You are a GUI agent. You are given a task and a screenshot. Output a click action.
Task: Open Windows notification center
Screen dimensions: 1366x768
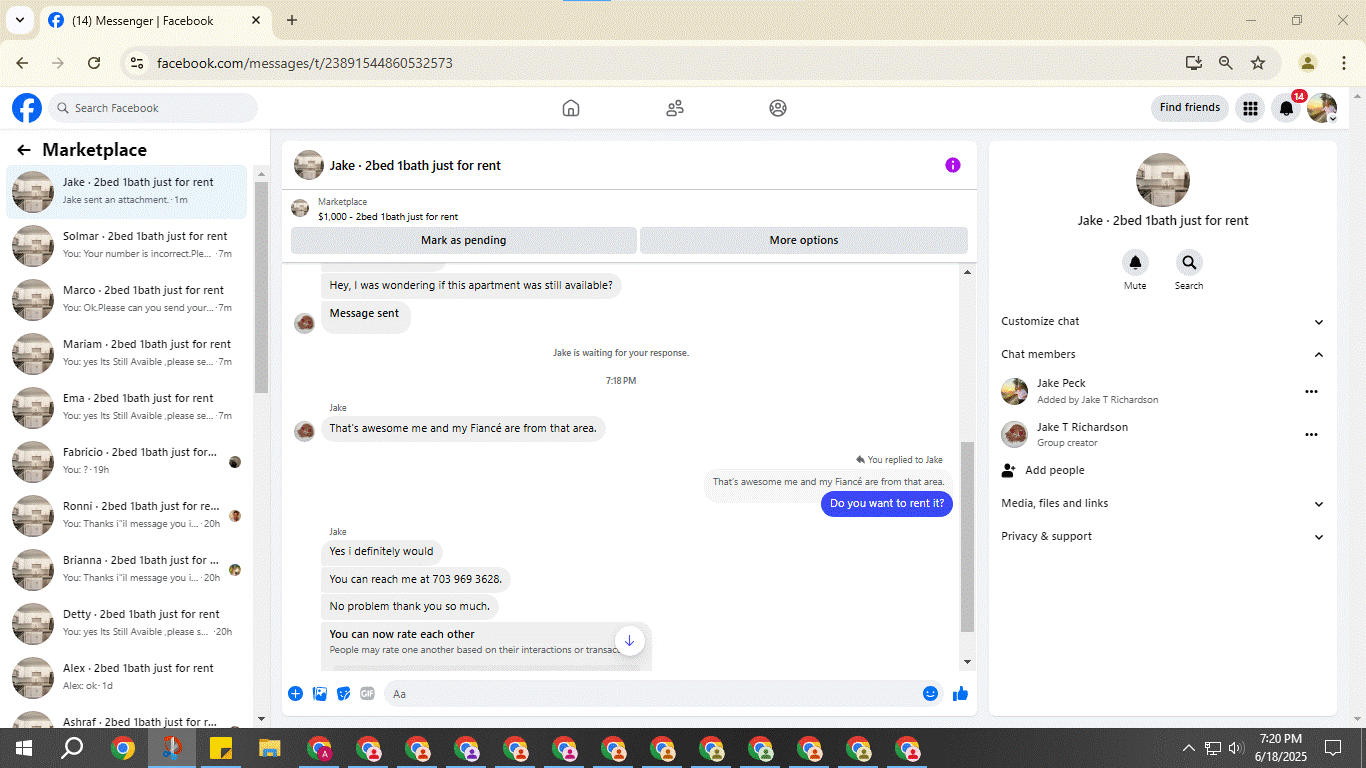[x=1333, y=747]
